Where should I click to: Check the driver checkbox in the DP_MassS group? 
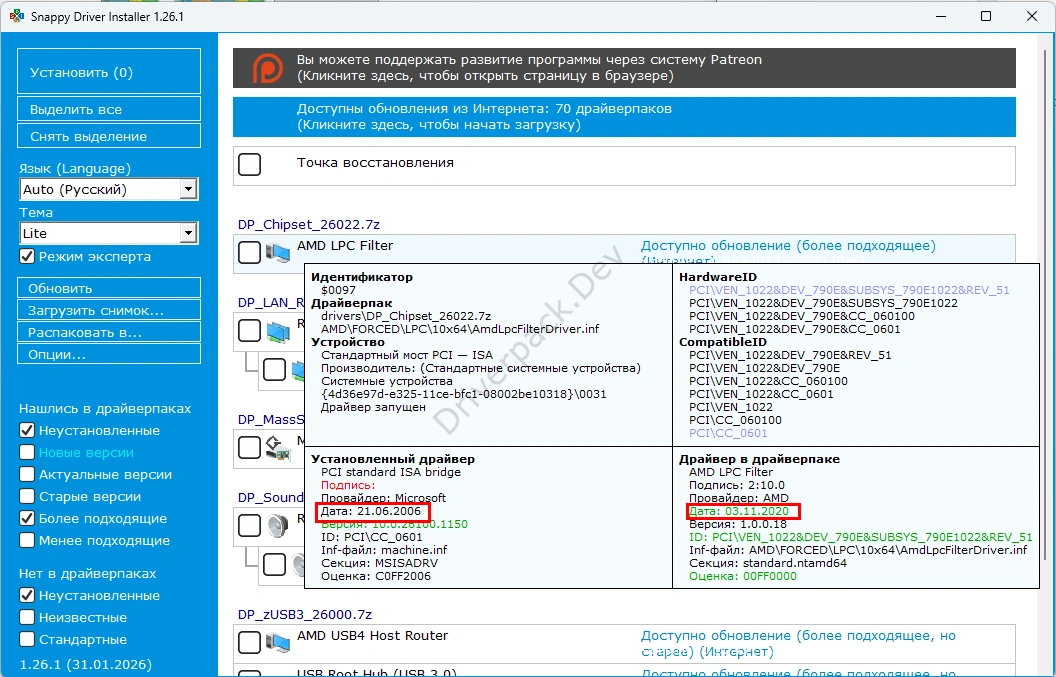coord(249,447)
